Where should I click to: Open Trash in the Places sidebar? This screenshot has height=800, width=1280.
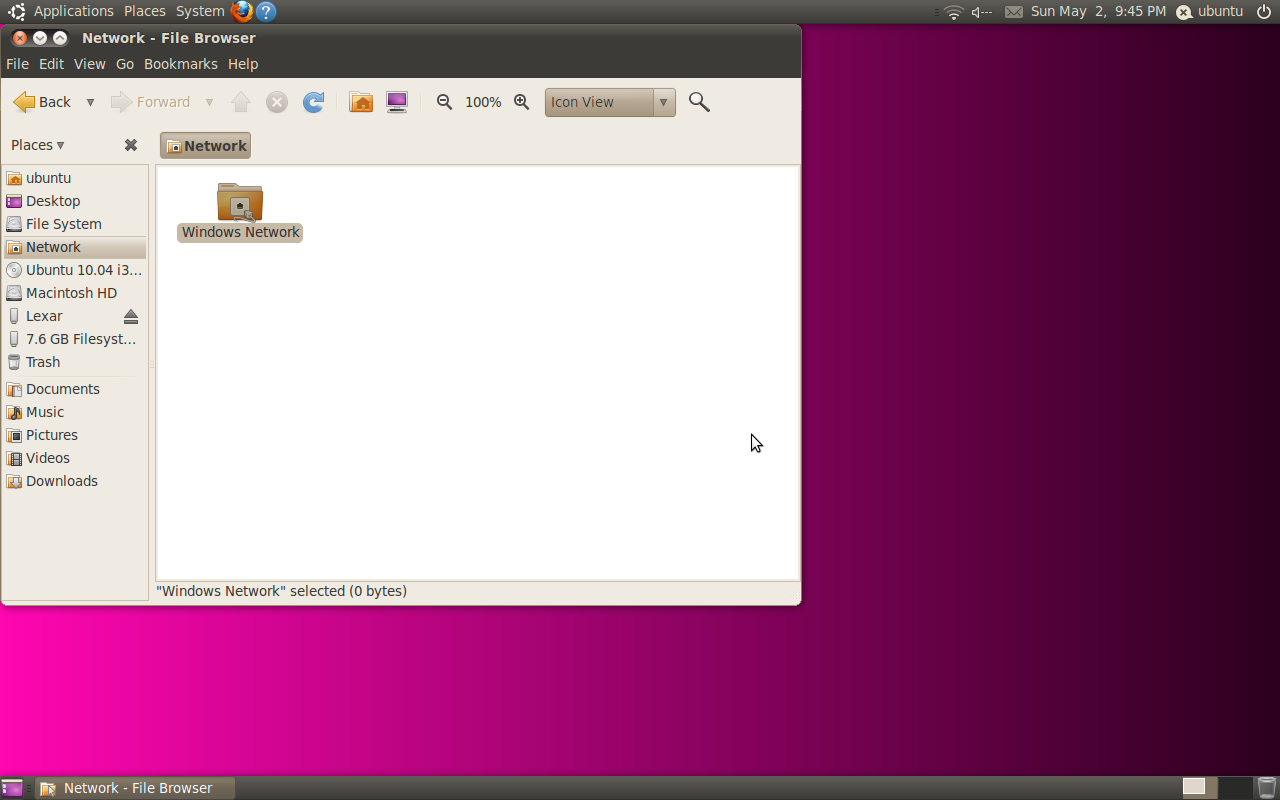point(75,362)
